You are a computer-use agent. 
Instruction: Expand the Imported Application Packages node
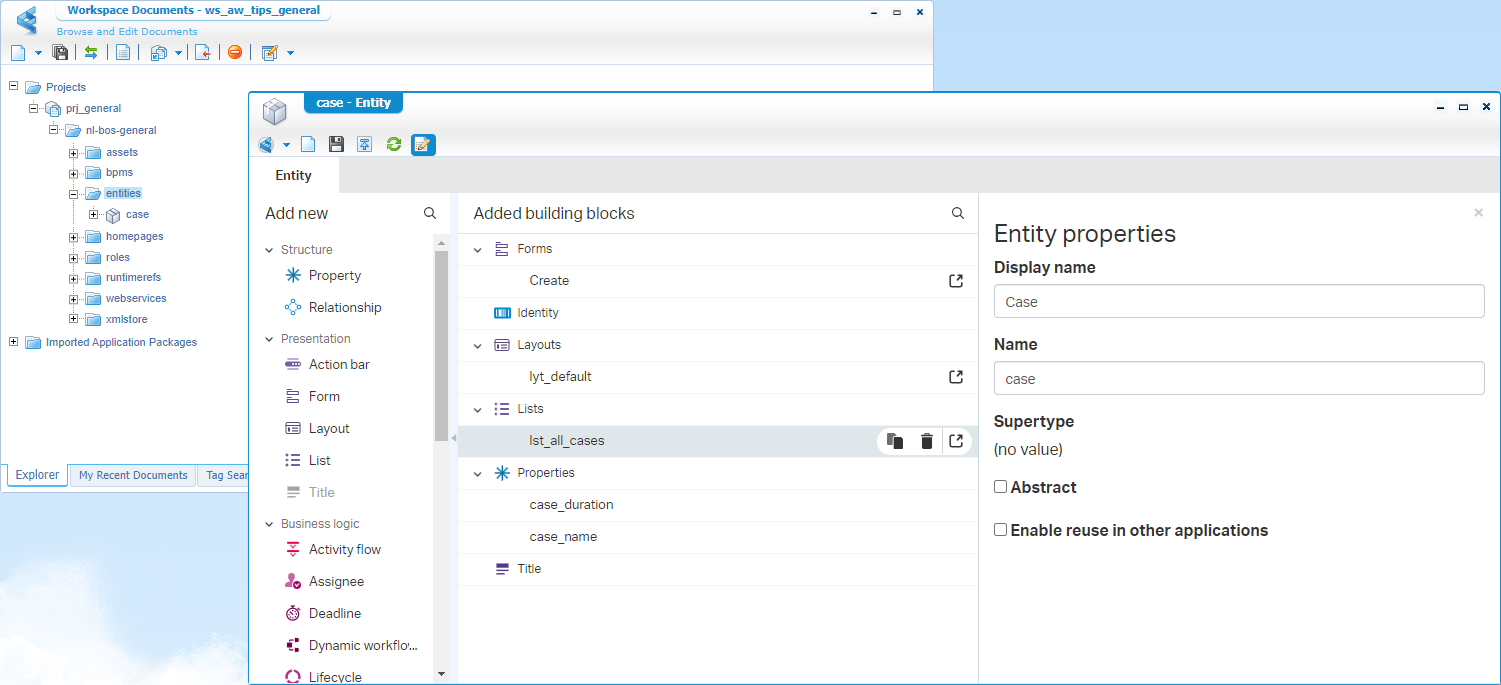[x=14, y=342]
